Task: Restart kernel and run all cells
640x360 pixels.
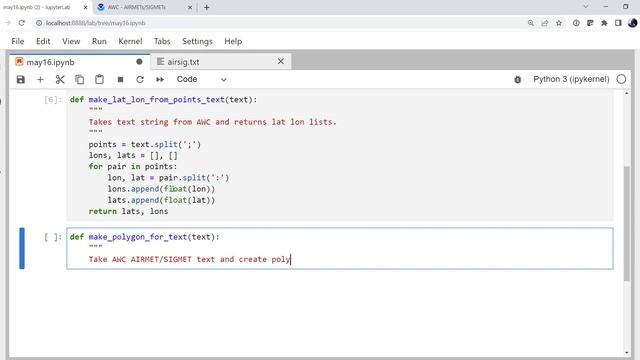Action: click(x=160, y=80)
